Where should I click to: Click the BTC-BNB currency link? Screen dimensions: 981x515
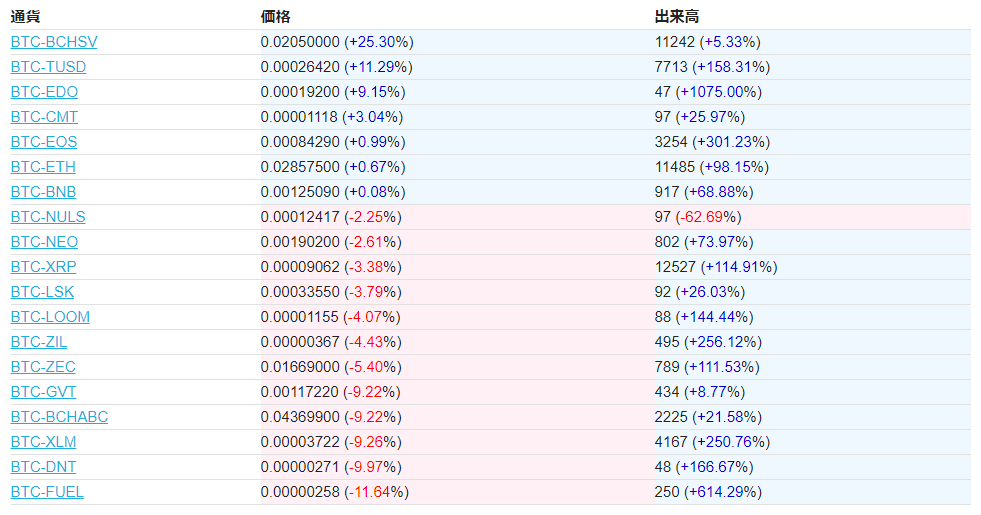click(43, 192)
